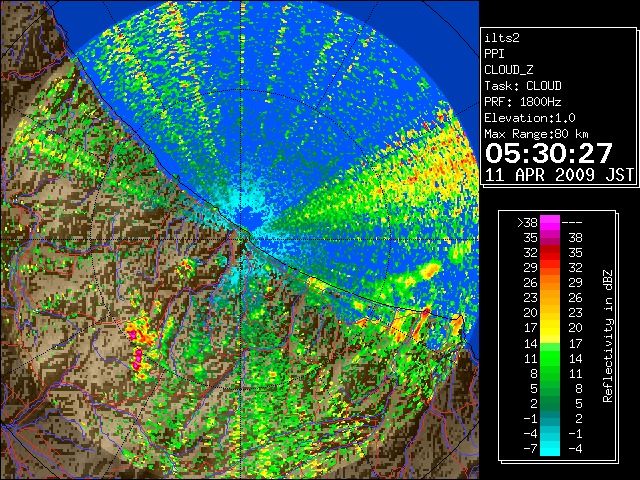The image size is (640, 480).
Task: Click the 'ilts2' site label
Action: pyautogui.click(x=502, y=38)
